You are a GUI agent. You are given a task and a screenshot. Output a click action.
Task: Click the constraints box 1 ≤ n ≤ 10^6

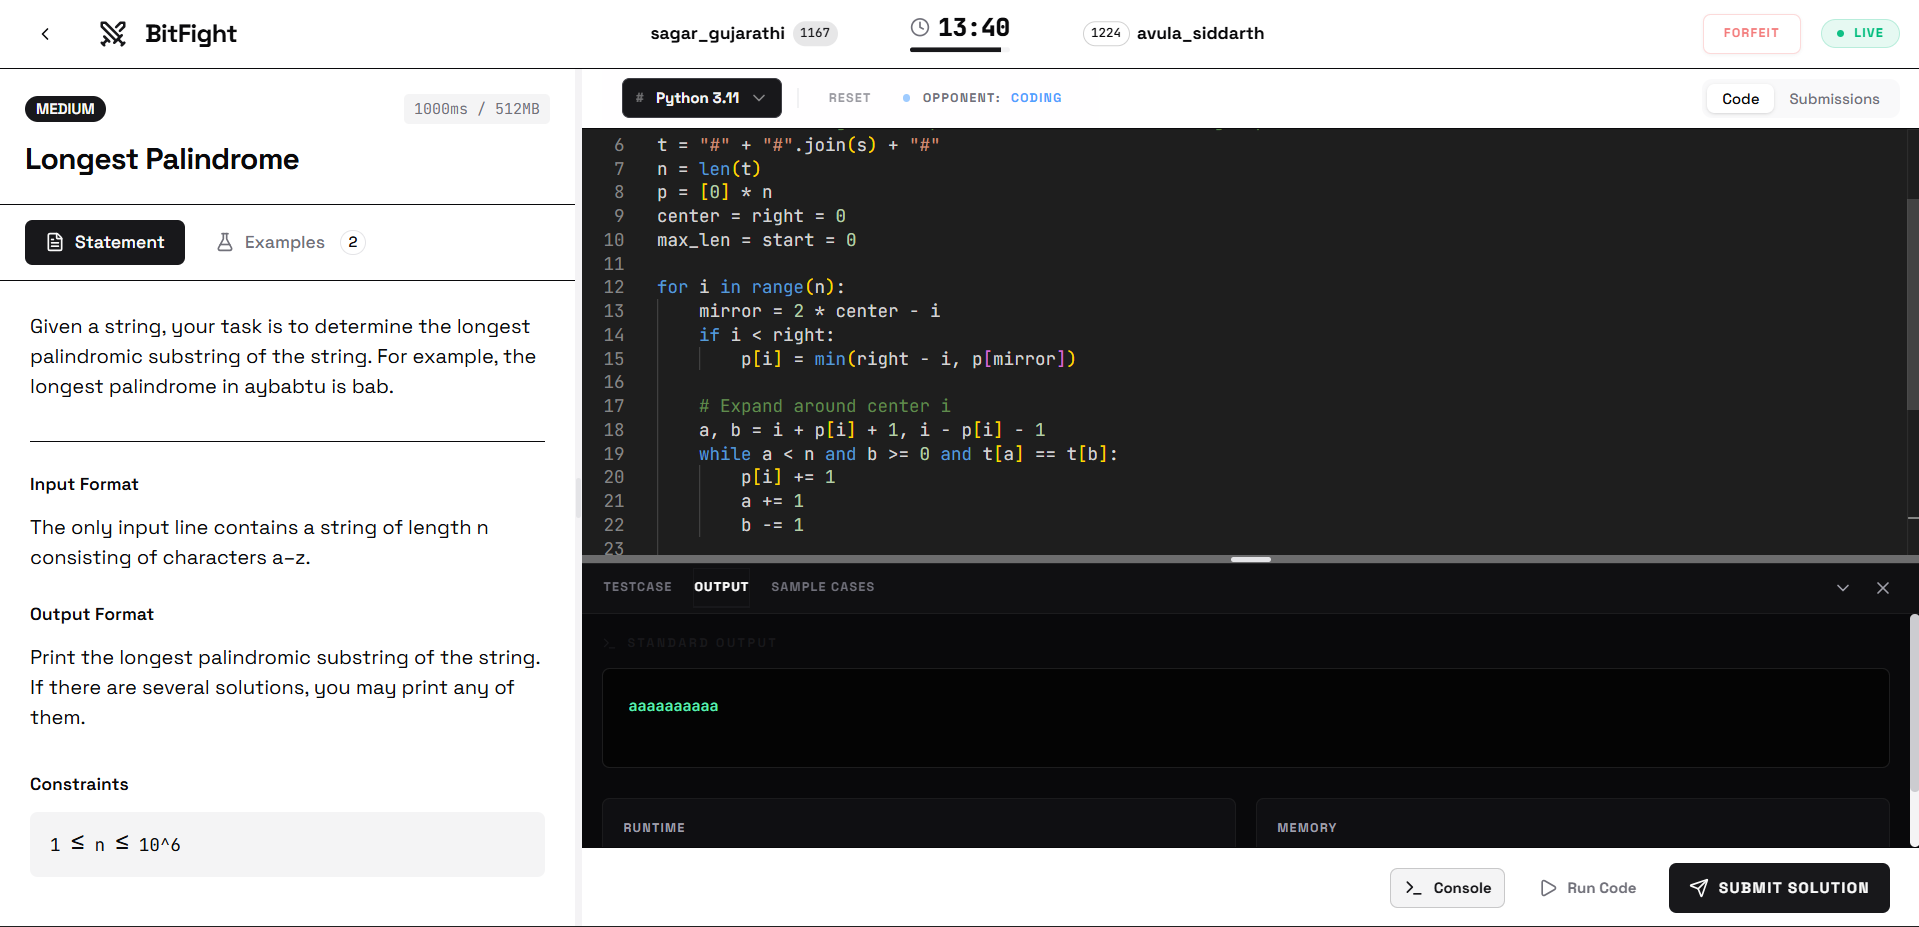point(287,844)
